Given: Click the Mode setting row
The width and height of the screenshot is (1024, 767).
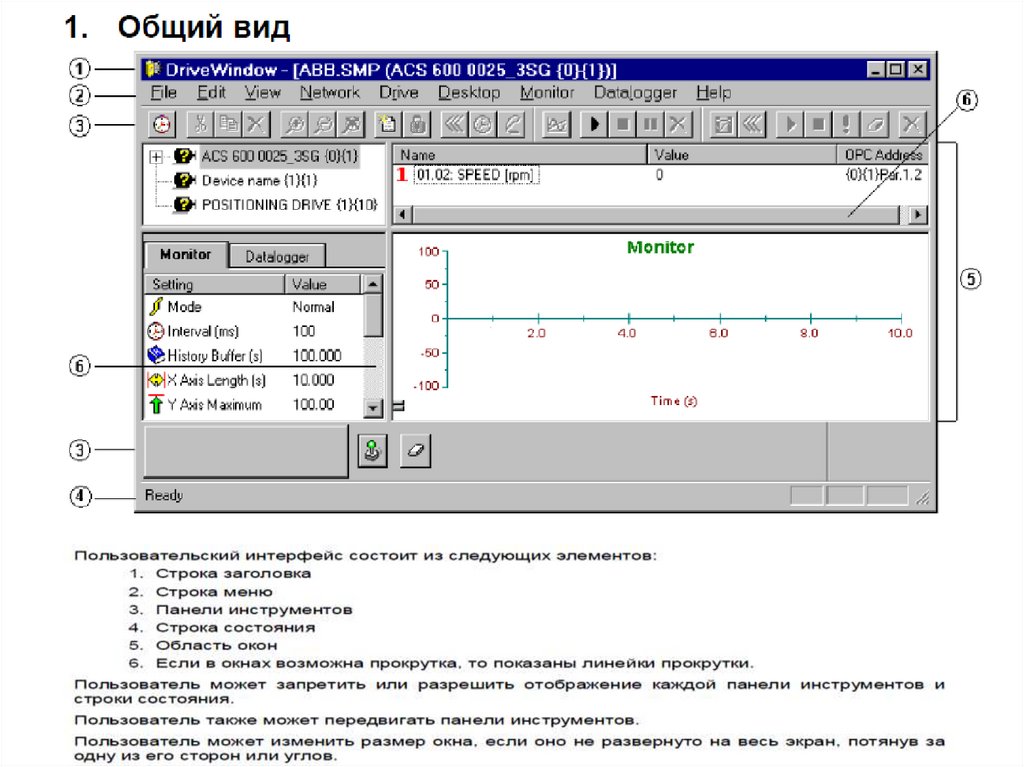Looking at the screenshot, I should 253,307.
